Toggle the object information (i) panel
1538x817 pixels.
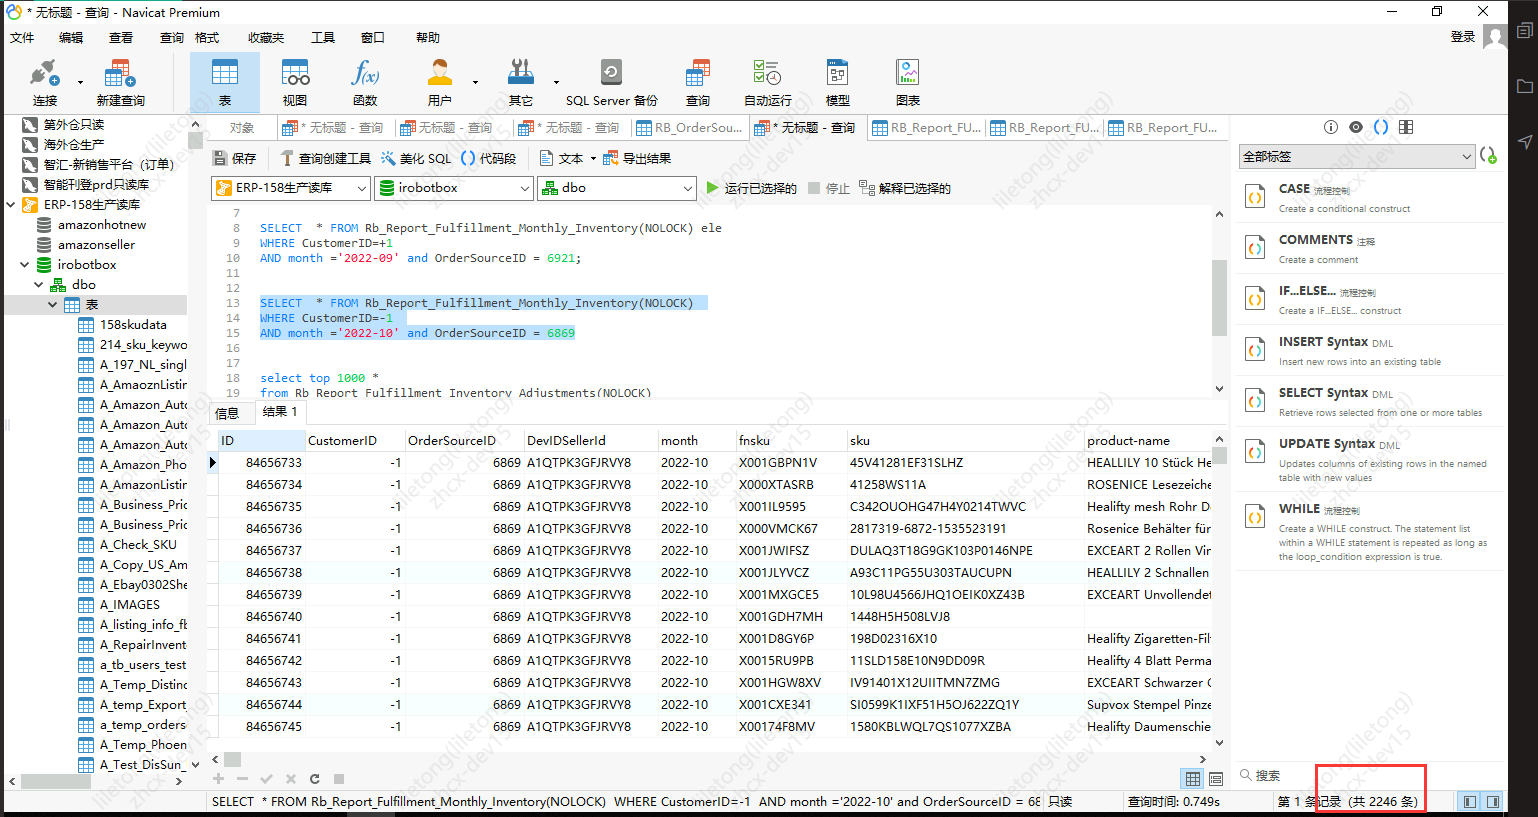tap(1331, 127)
